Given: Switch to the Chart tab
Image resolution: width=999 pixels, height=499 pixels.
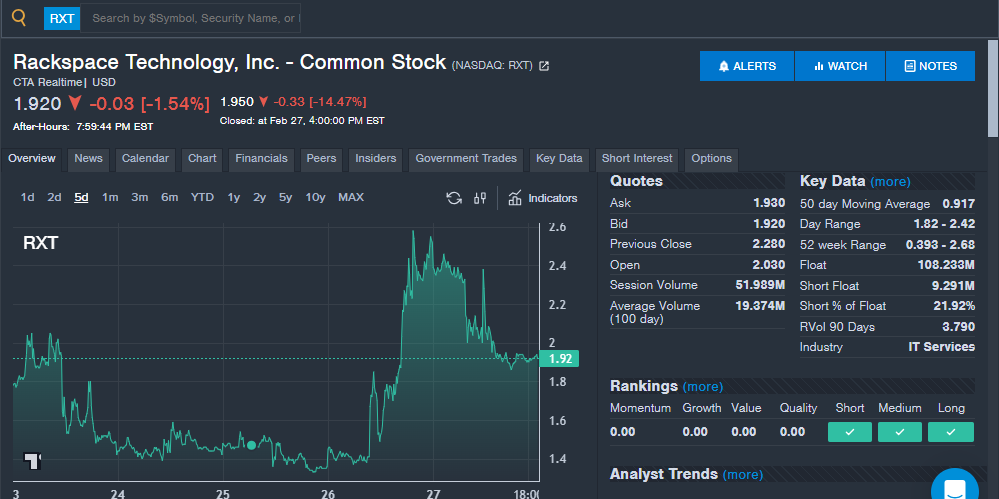Looking at the screenshot, I should click(202, 159).
